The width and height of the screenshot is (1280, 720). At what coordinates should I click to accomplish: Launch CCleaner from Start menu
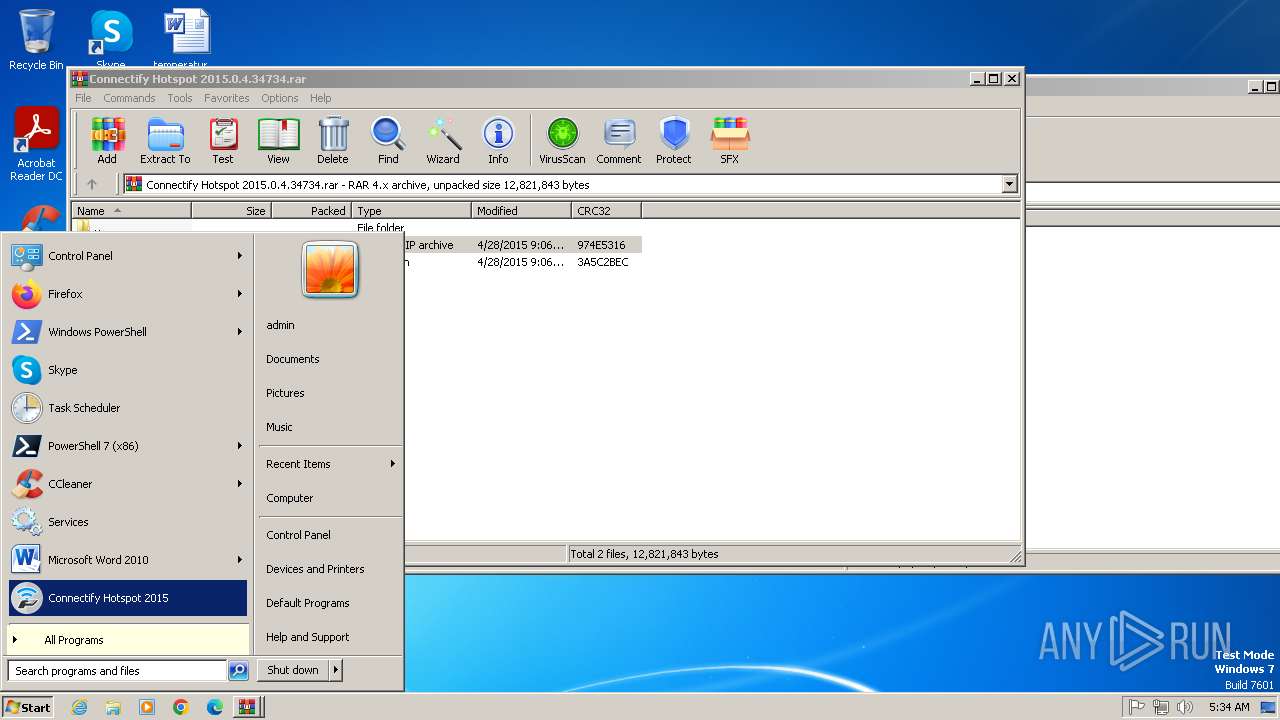click(x=128, y=484)
